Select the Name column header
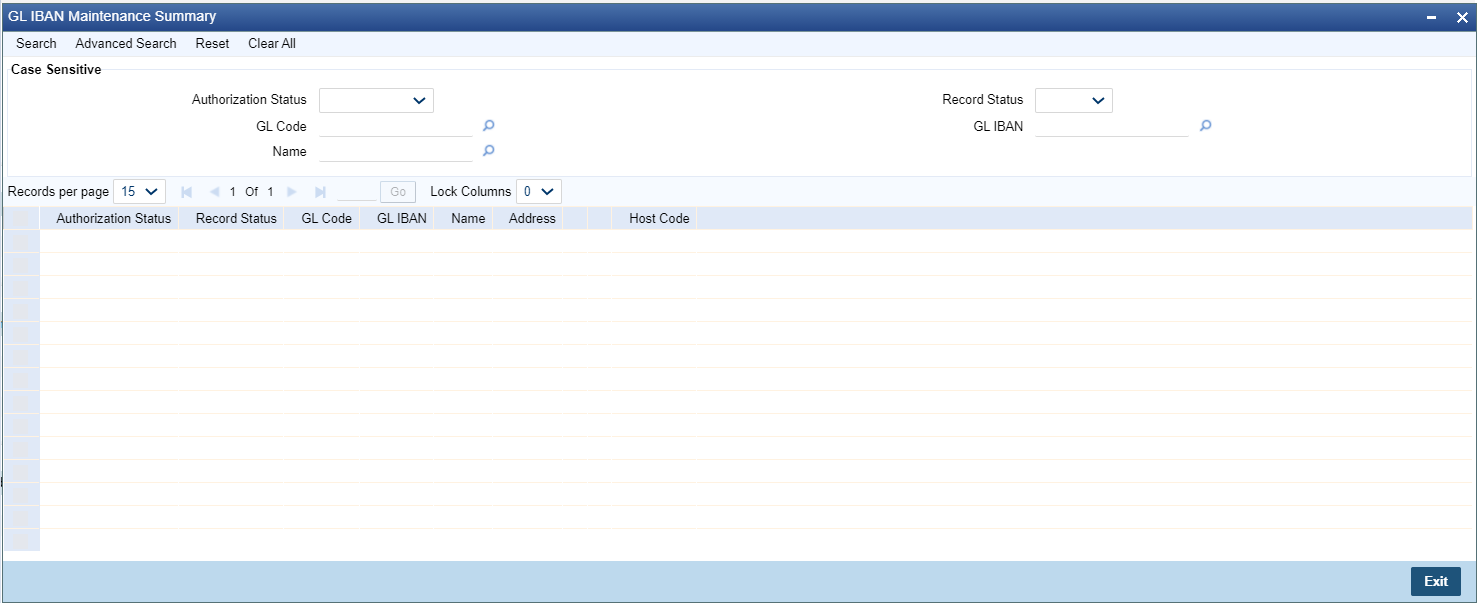 468,218
